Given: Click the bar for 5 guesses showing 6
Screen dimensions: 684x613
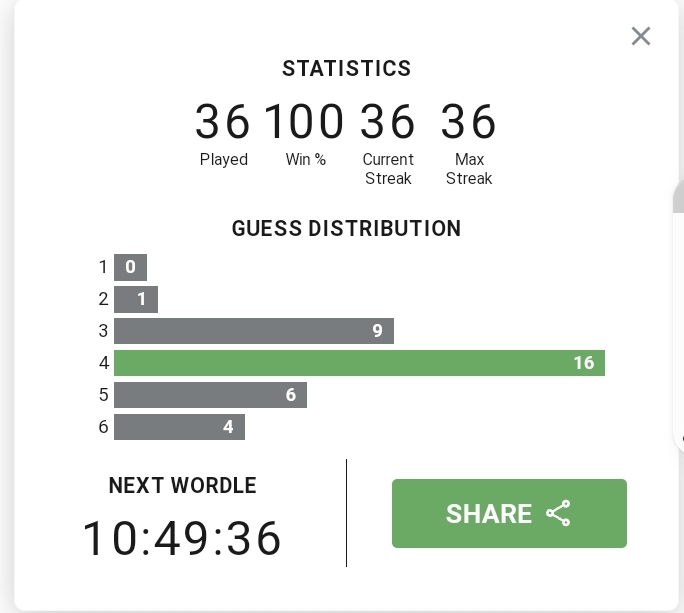Looking at the screenshot, I should [210, 395].
